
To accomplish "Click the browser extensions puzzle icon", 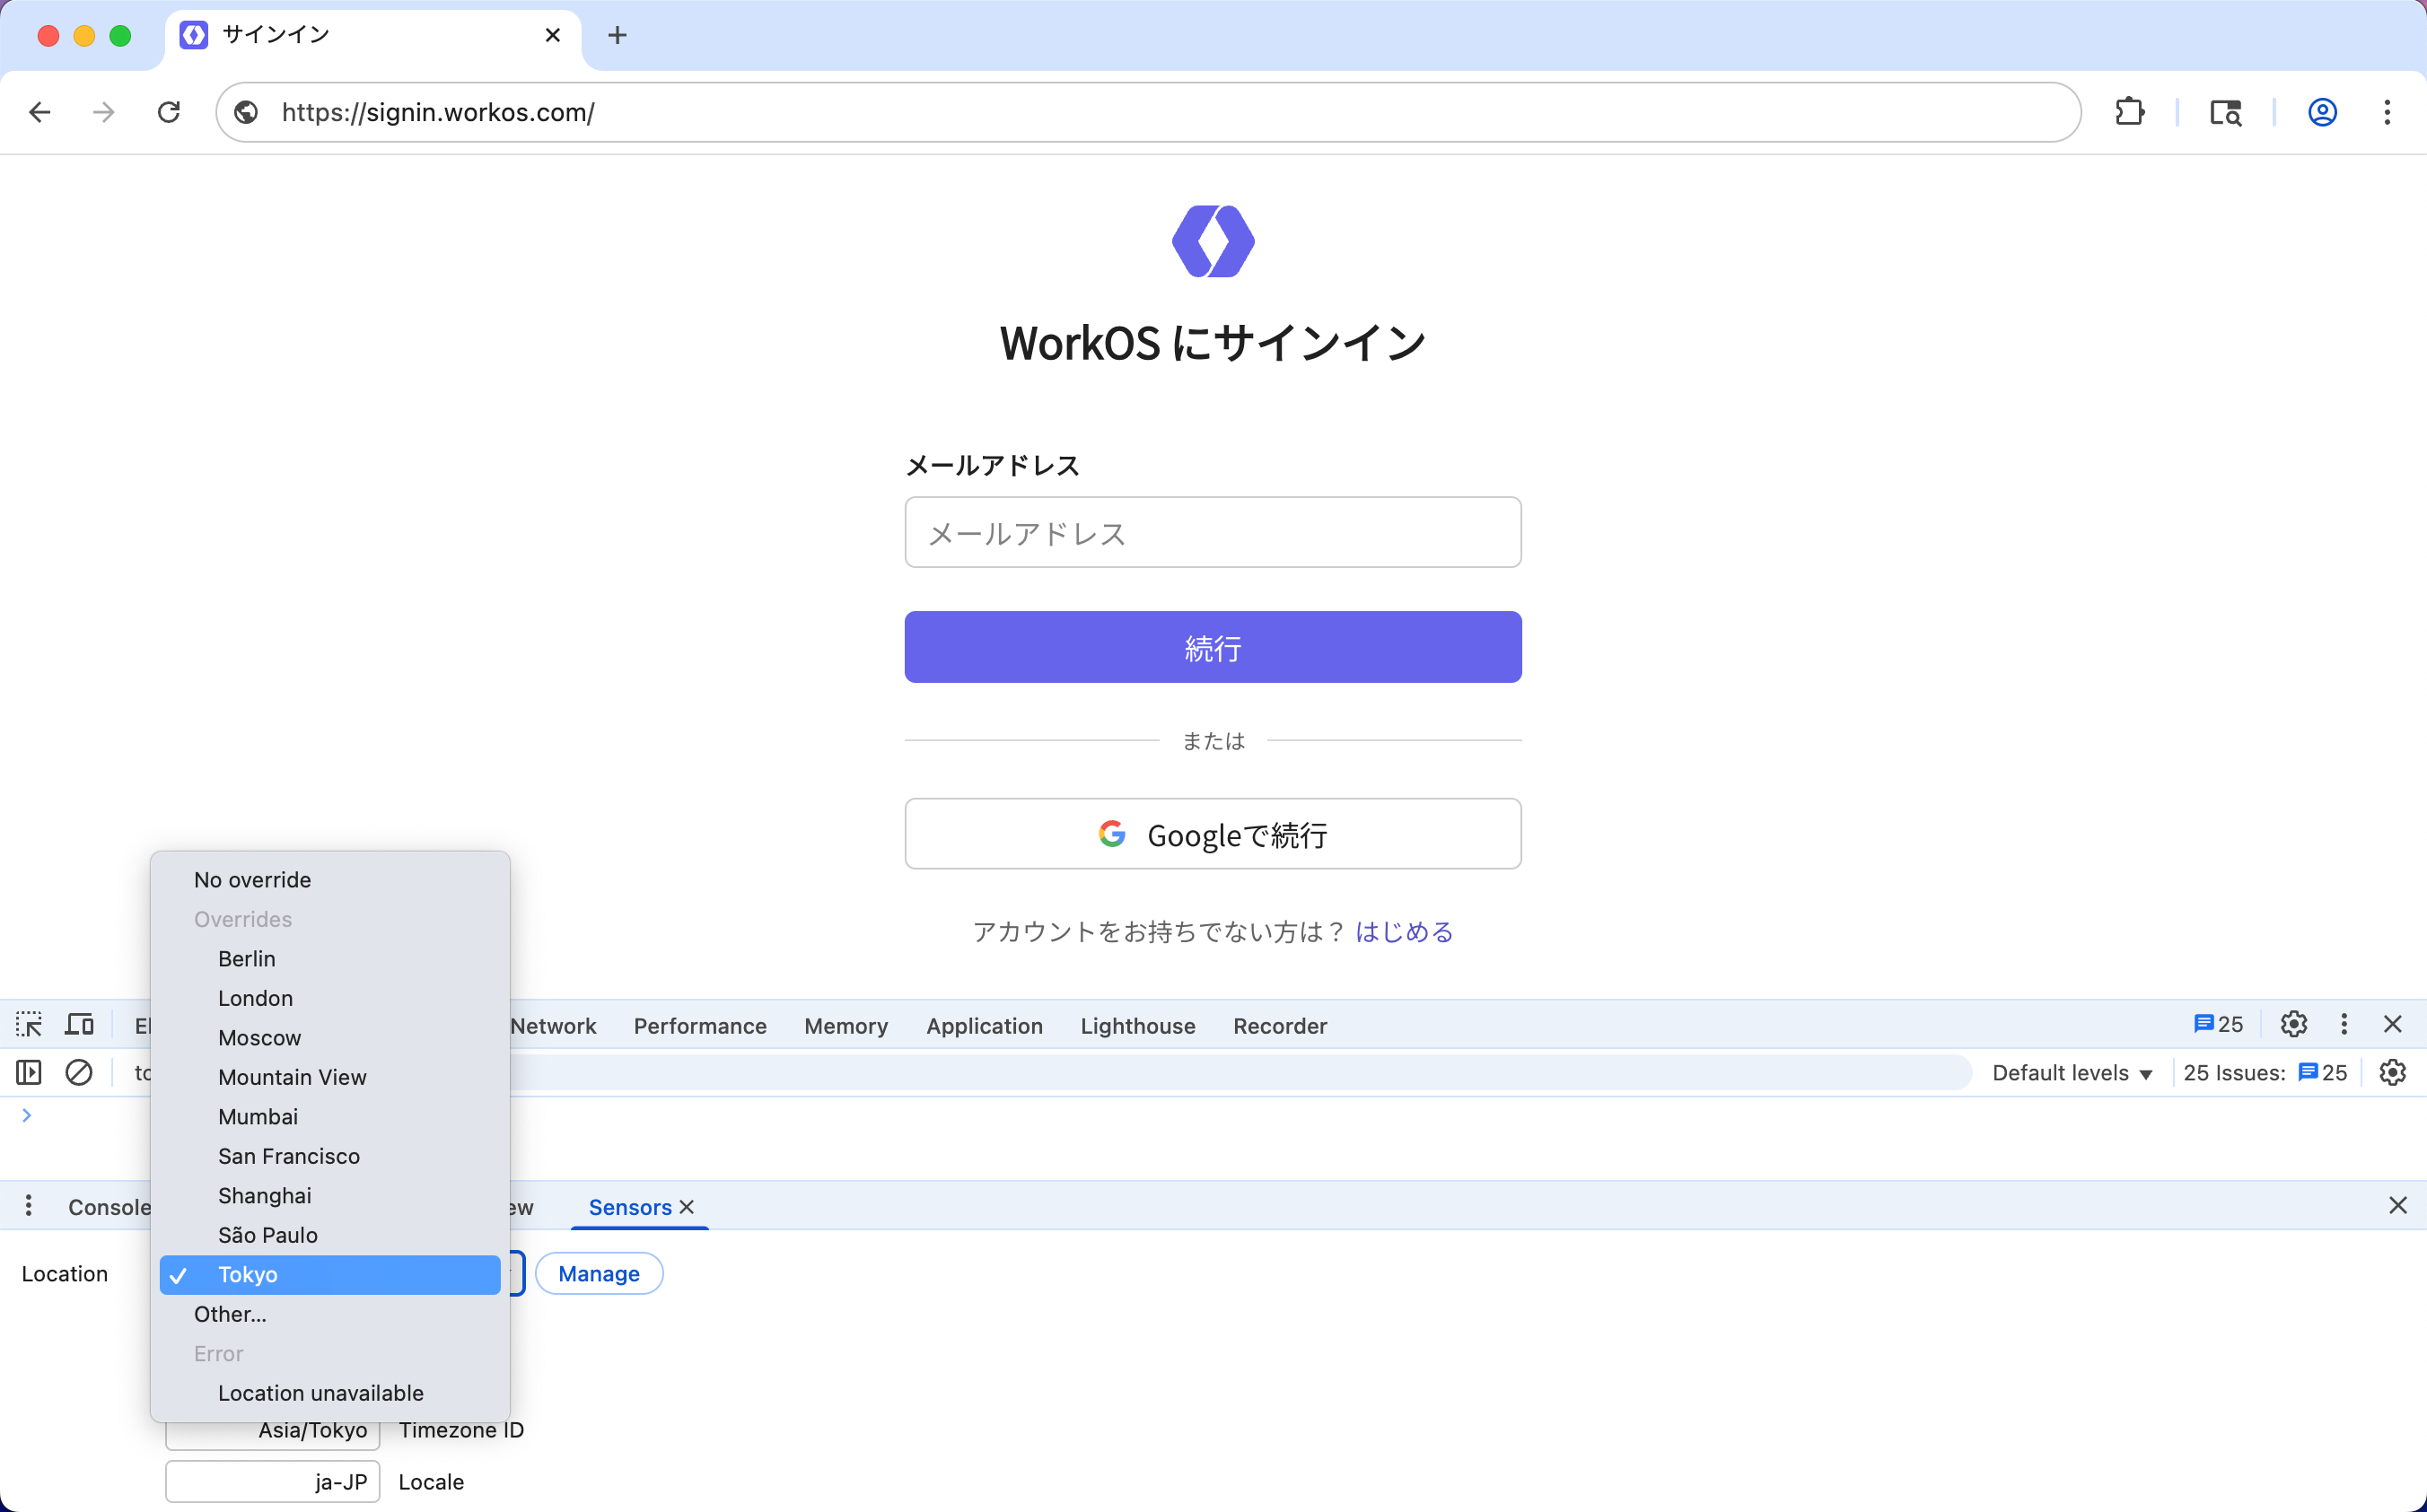I will tap(2129, 112).
